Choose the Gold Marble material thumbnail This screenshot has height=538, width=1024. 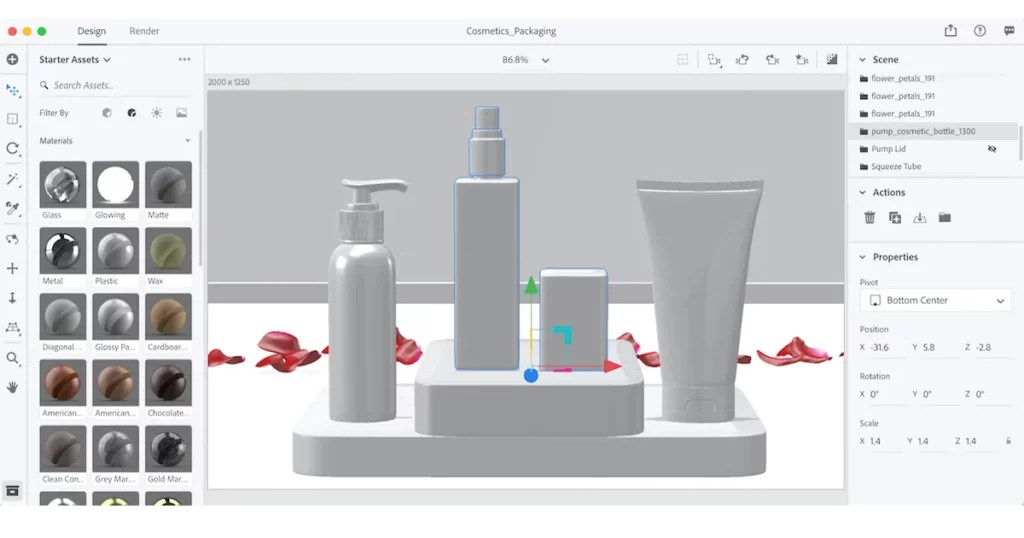pos(168,449)
